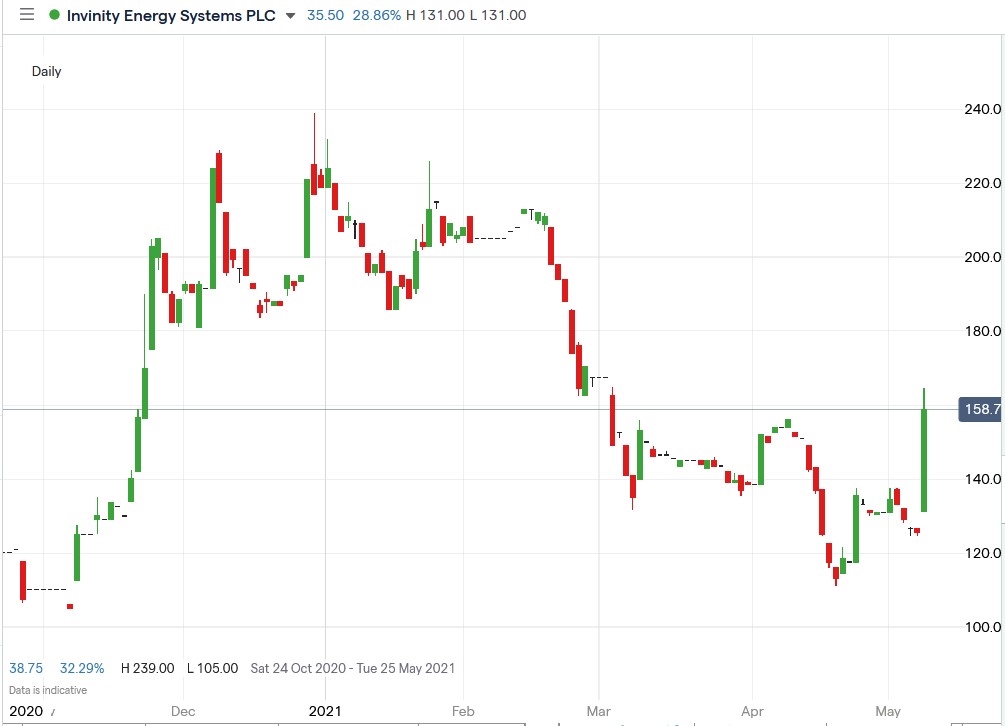This screenshot has height=726, width=1005.
Task: Click the Sat 24 Oct 2020 - Tue 25 May 2021 range
Action: pos(353,668)
